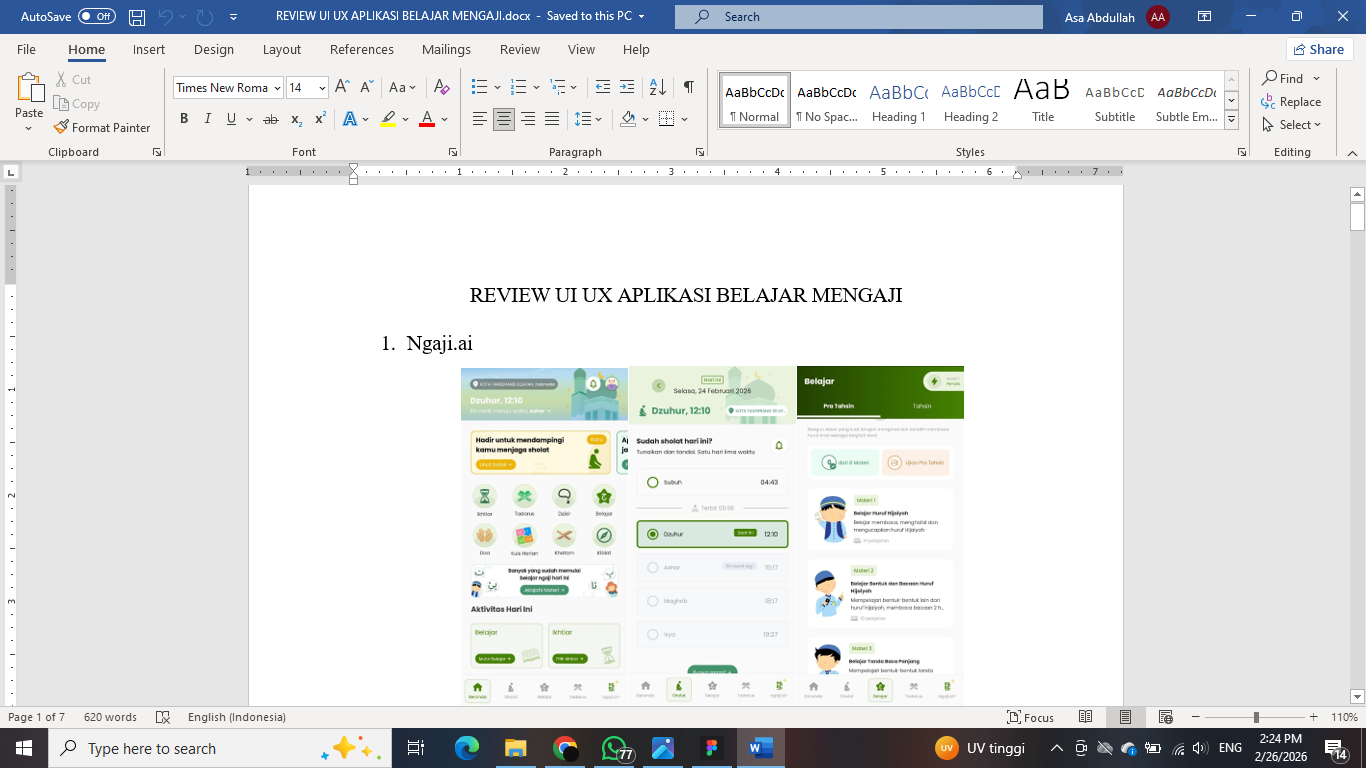Select the Ngaji.ai screenshots image
1366x768 pixels.
712,535
